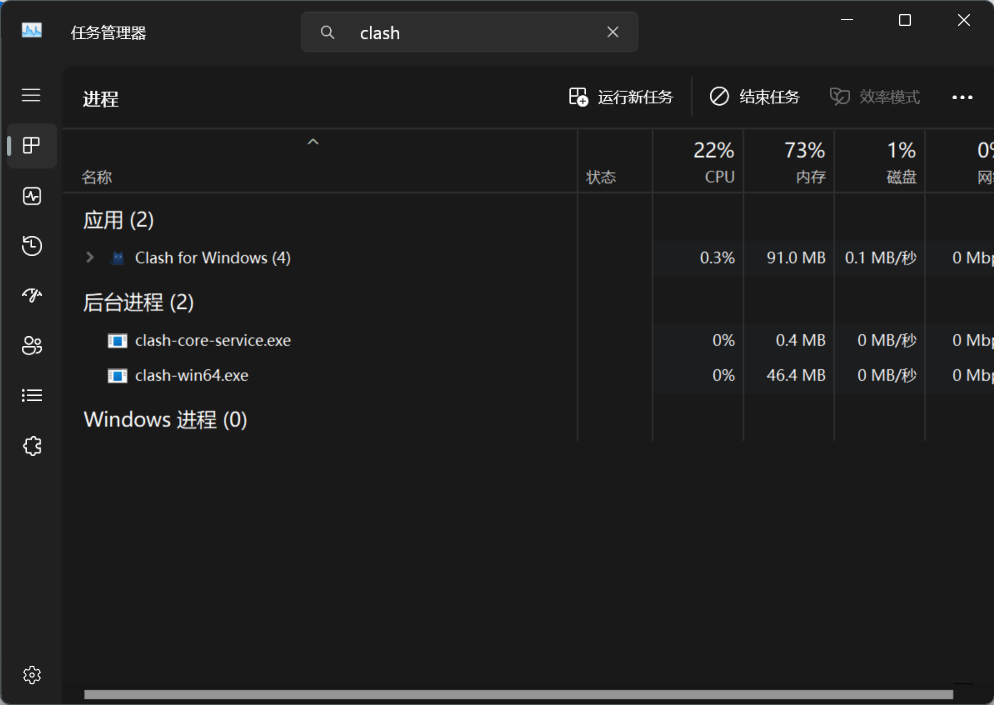Open the hamburger navigation menu

click(31, 95)
